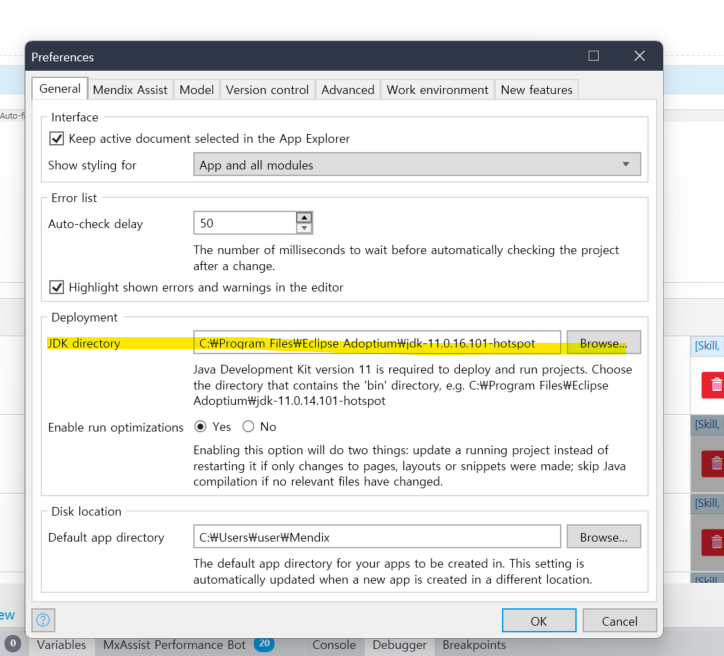
Task: Maximize the Preferences dialog
Action: point(593,56)
